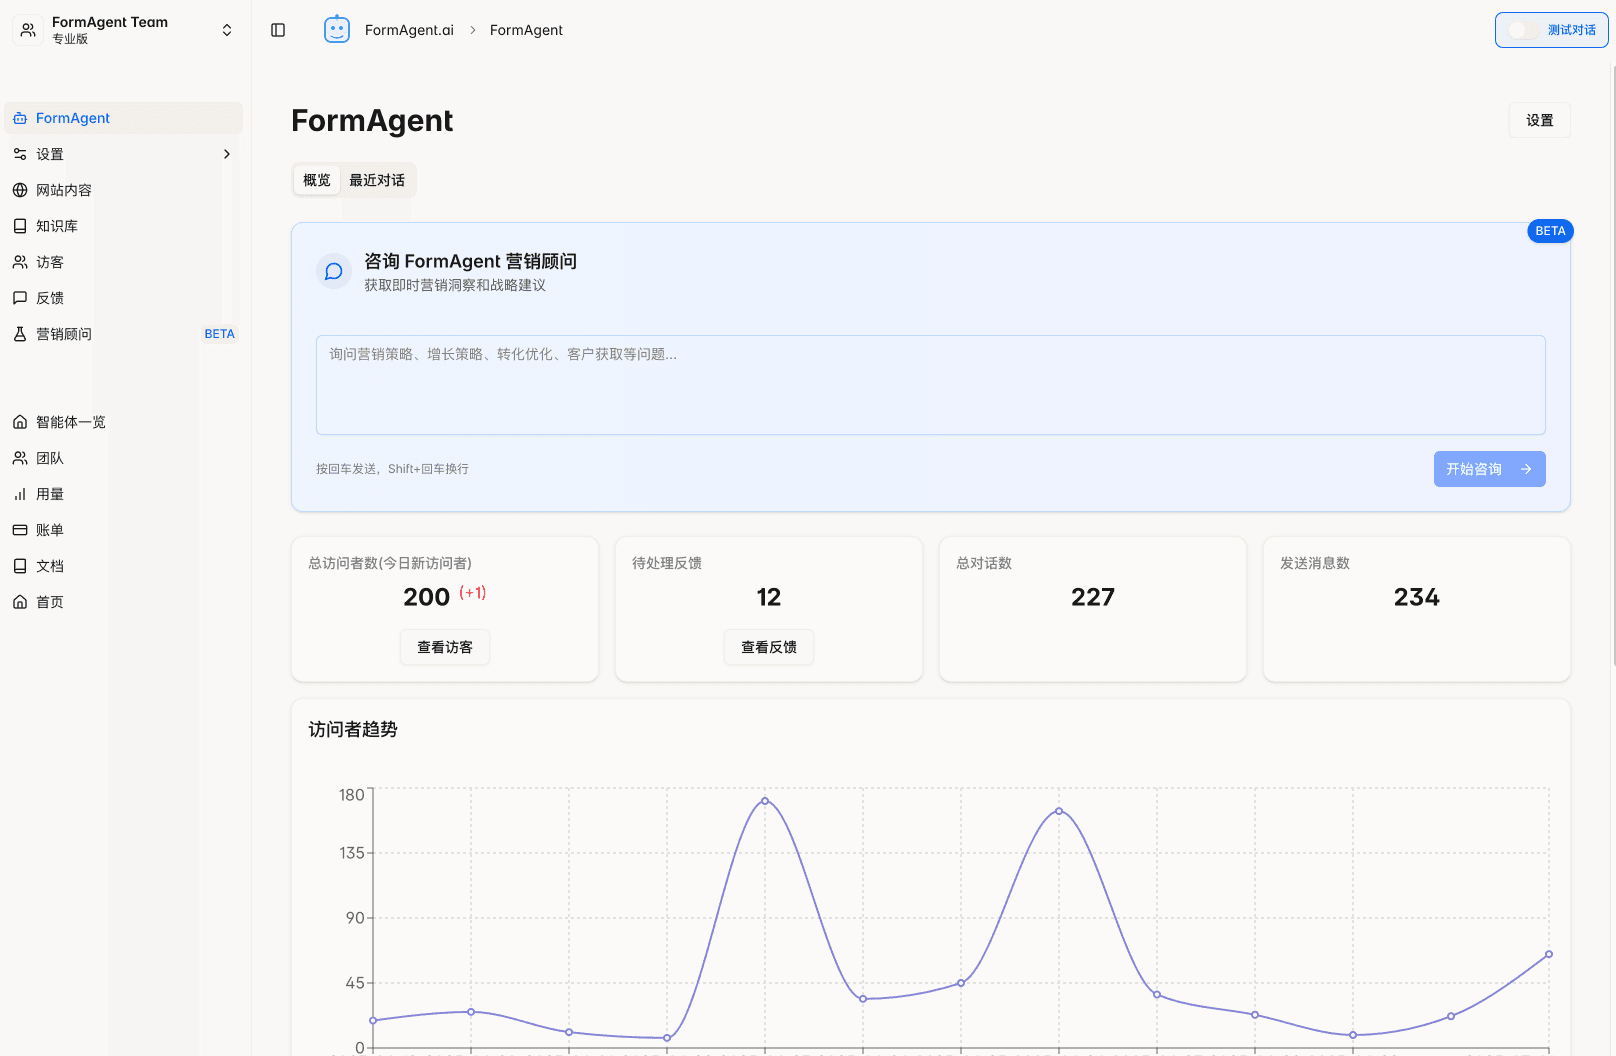The image size is (1616, 1056).
Task: Click the 12 pending feedback value
Action: tap(769, 597)
